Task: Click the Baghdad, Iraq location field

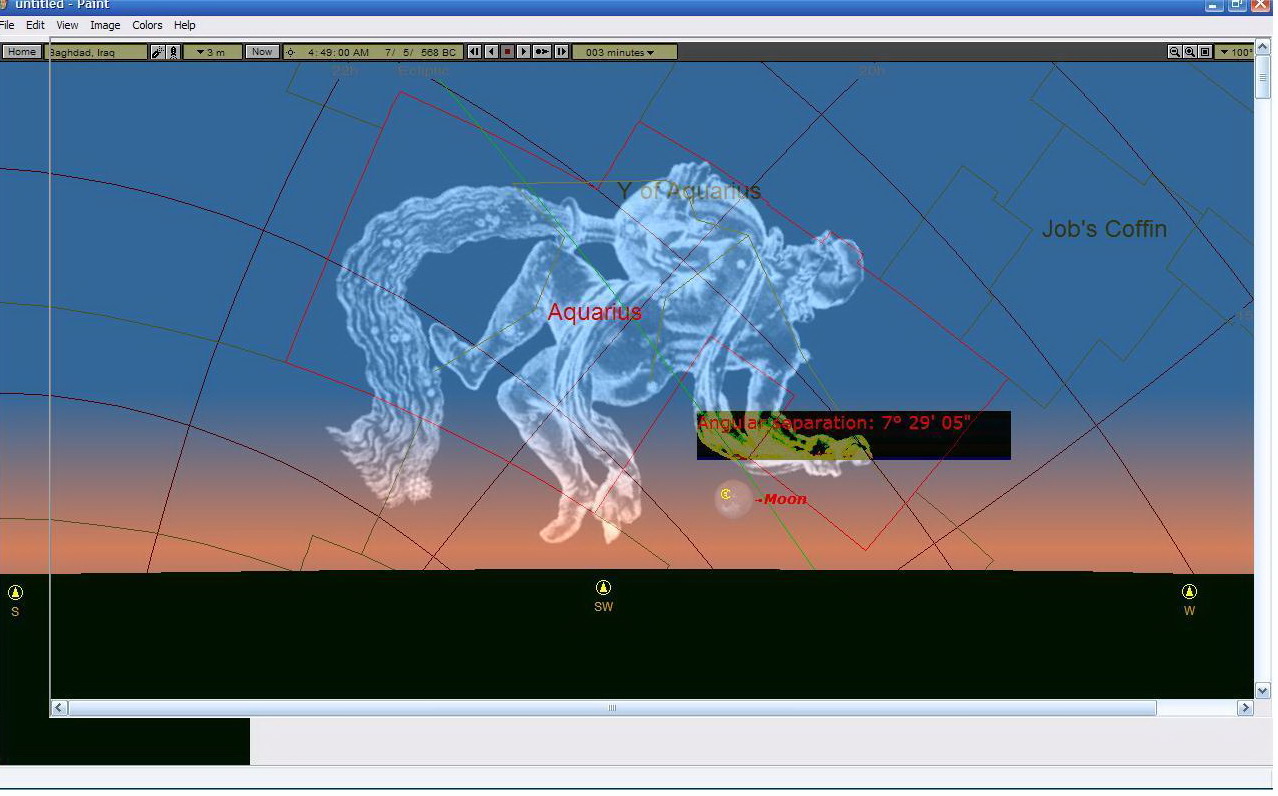Action: click(x=97, y=52)
